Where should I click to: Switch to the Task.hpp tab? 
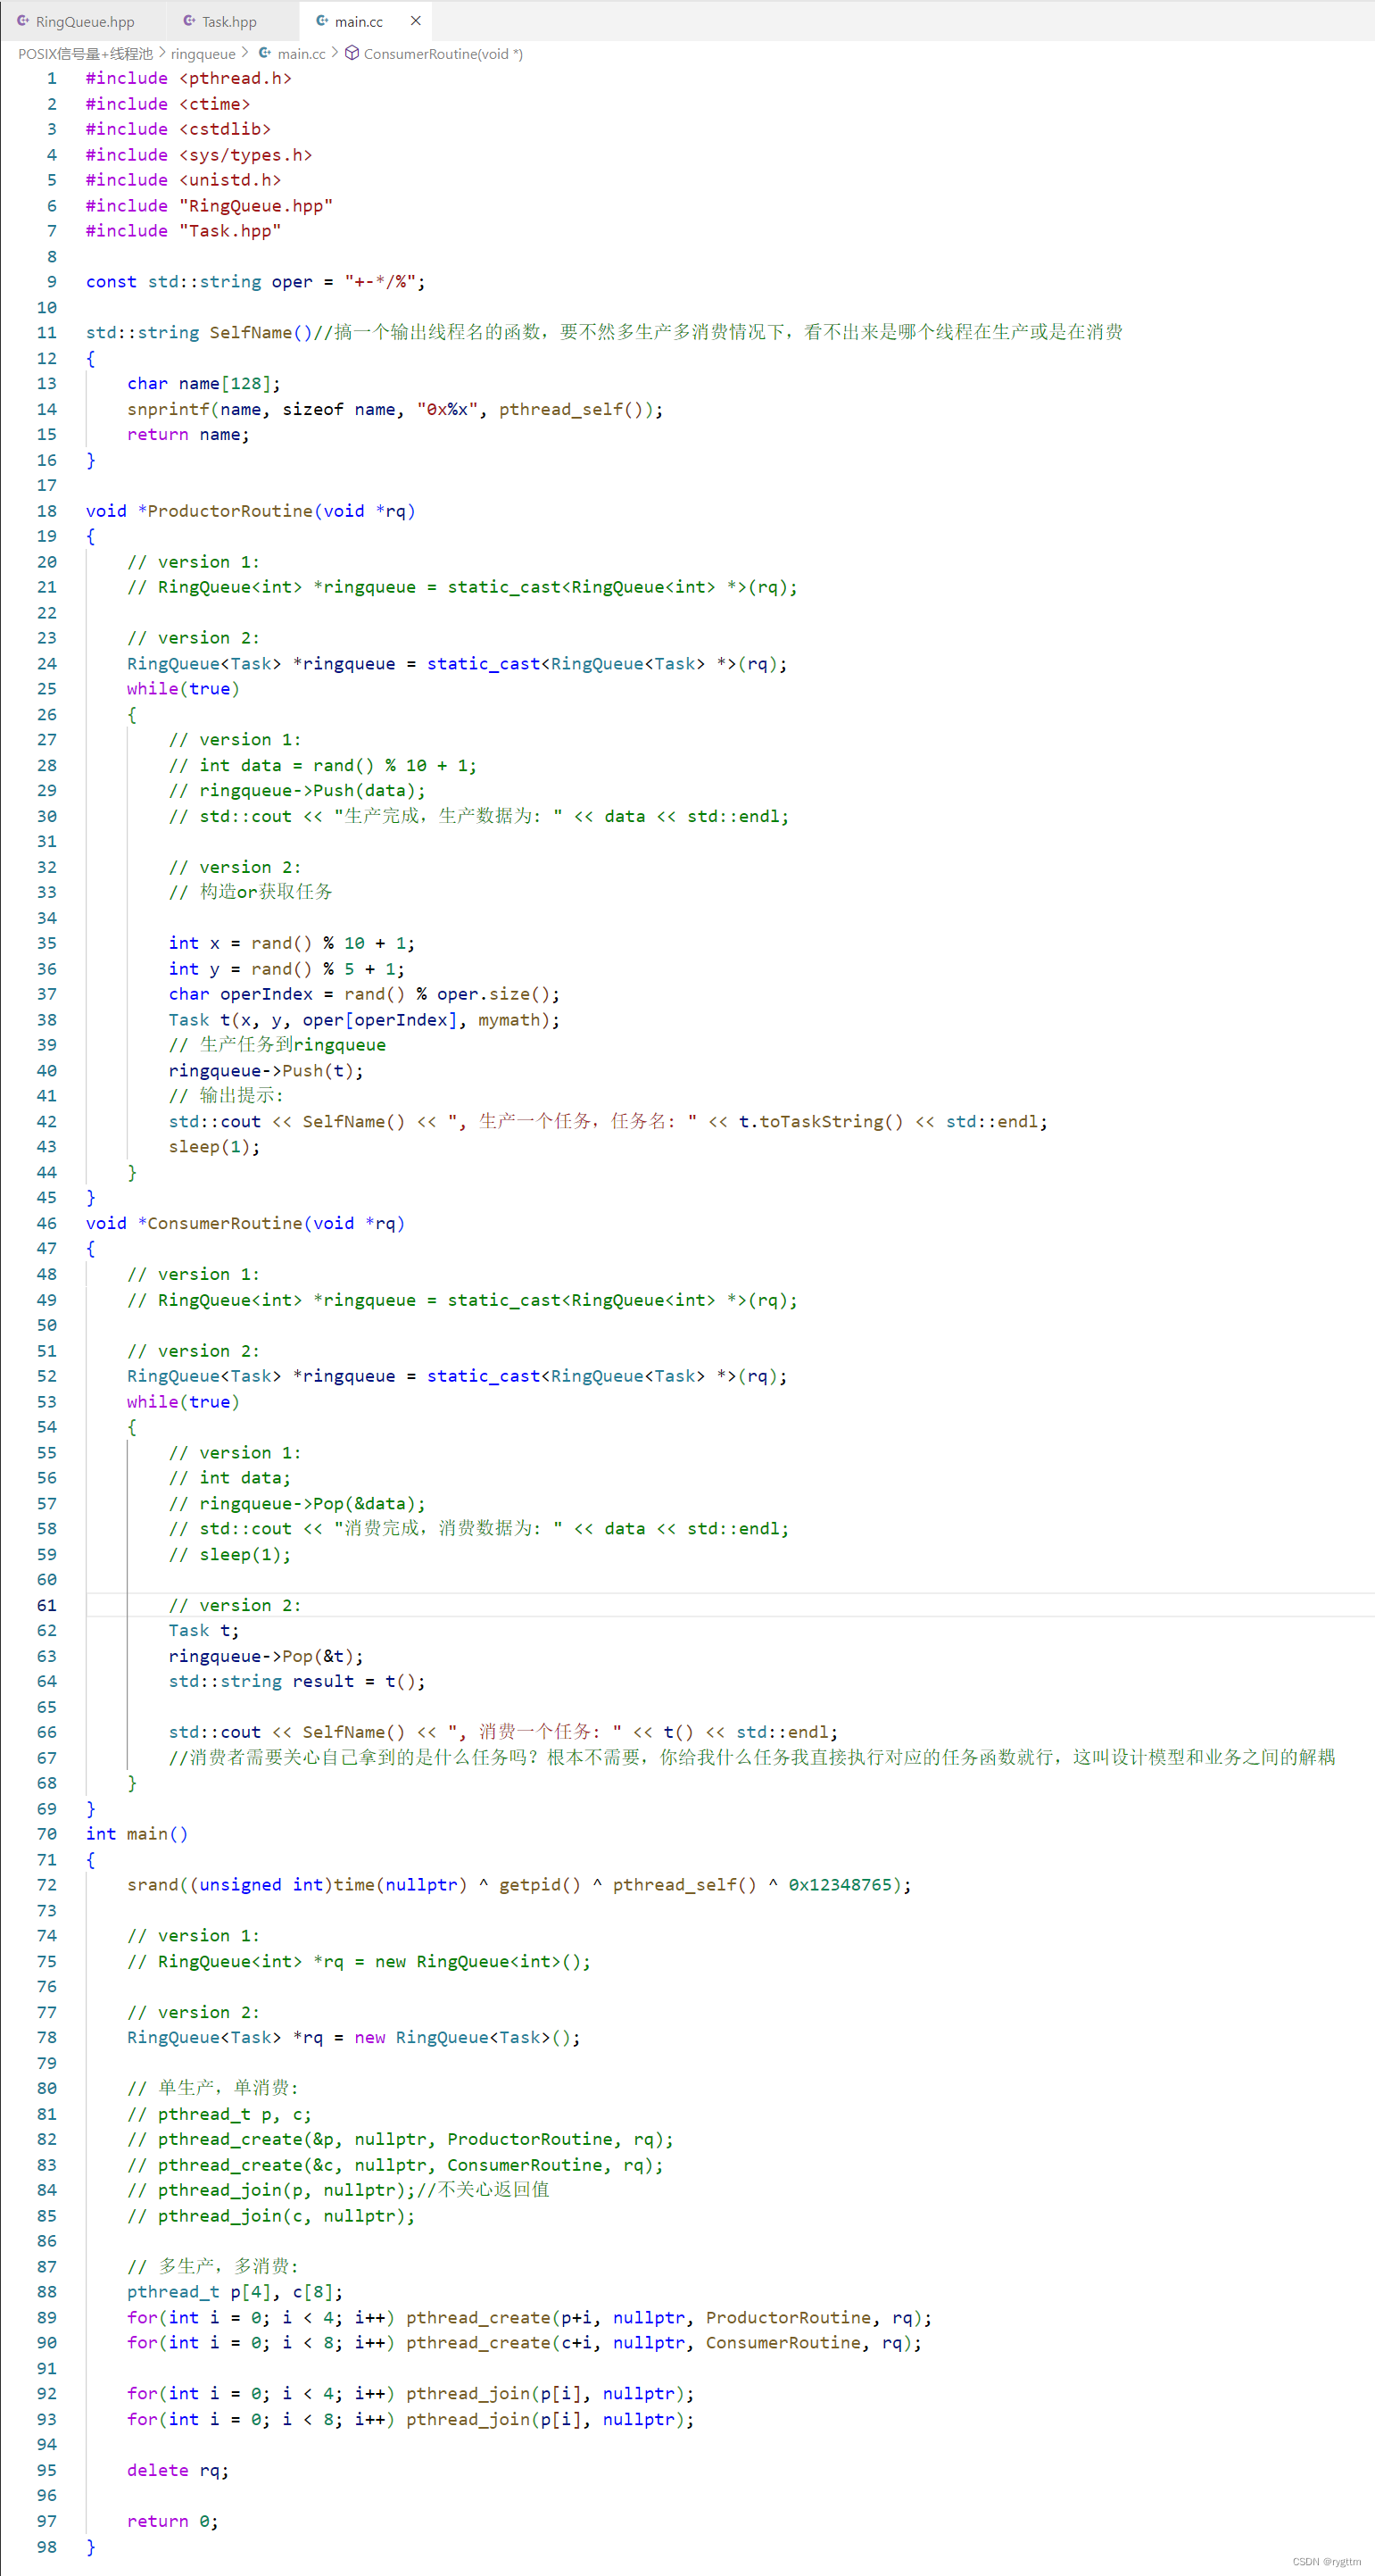[228, 21]
